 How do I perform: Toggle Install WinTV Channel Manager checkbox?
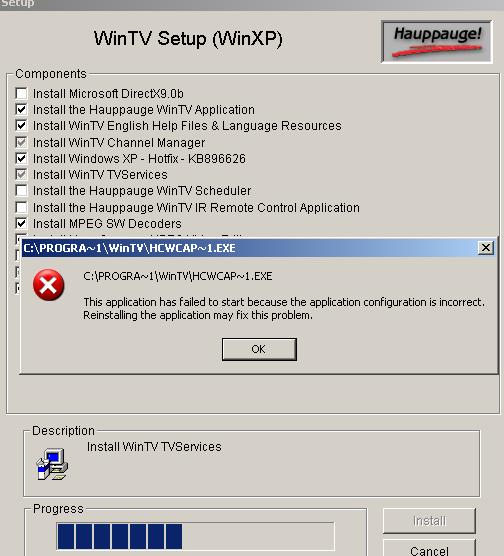21,143
